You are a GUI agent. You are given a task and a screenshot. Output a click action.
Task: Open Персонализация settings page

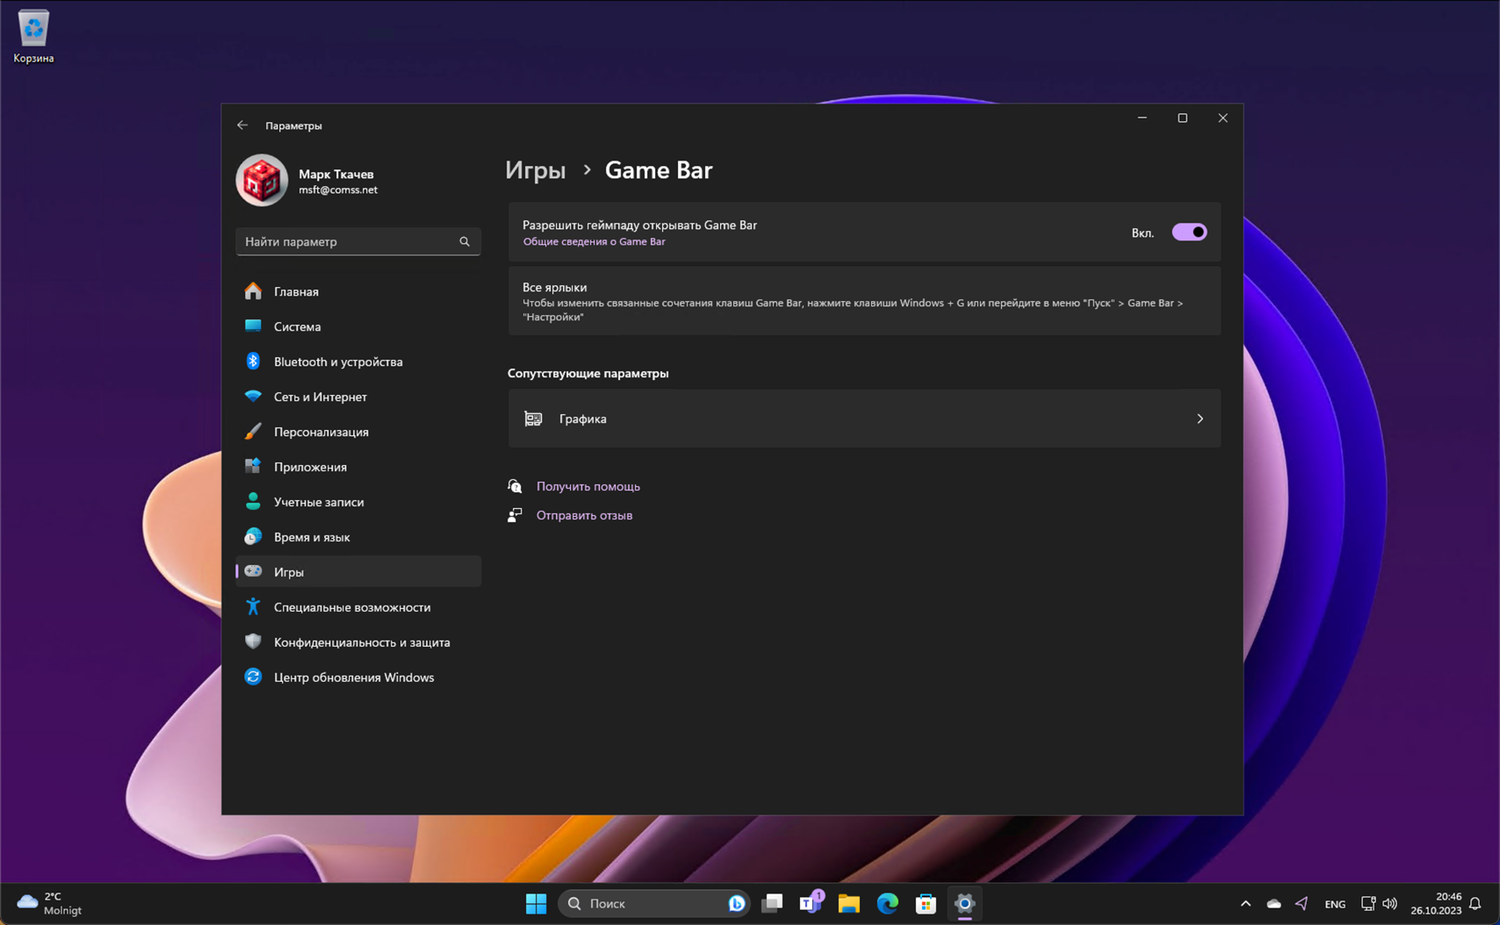pos(321,432)
